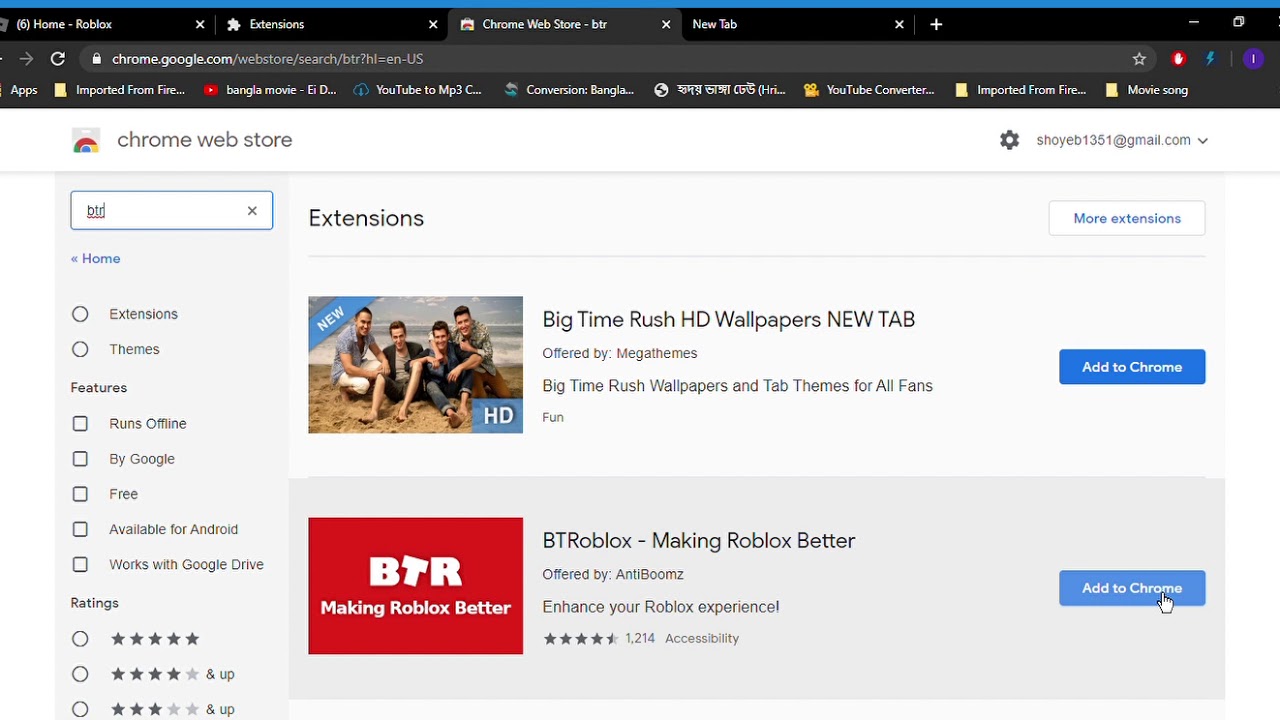Enable the Runs Offline checkbox

(x=80, y=424)
